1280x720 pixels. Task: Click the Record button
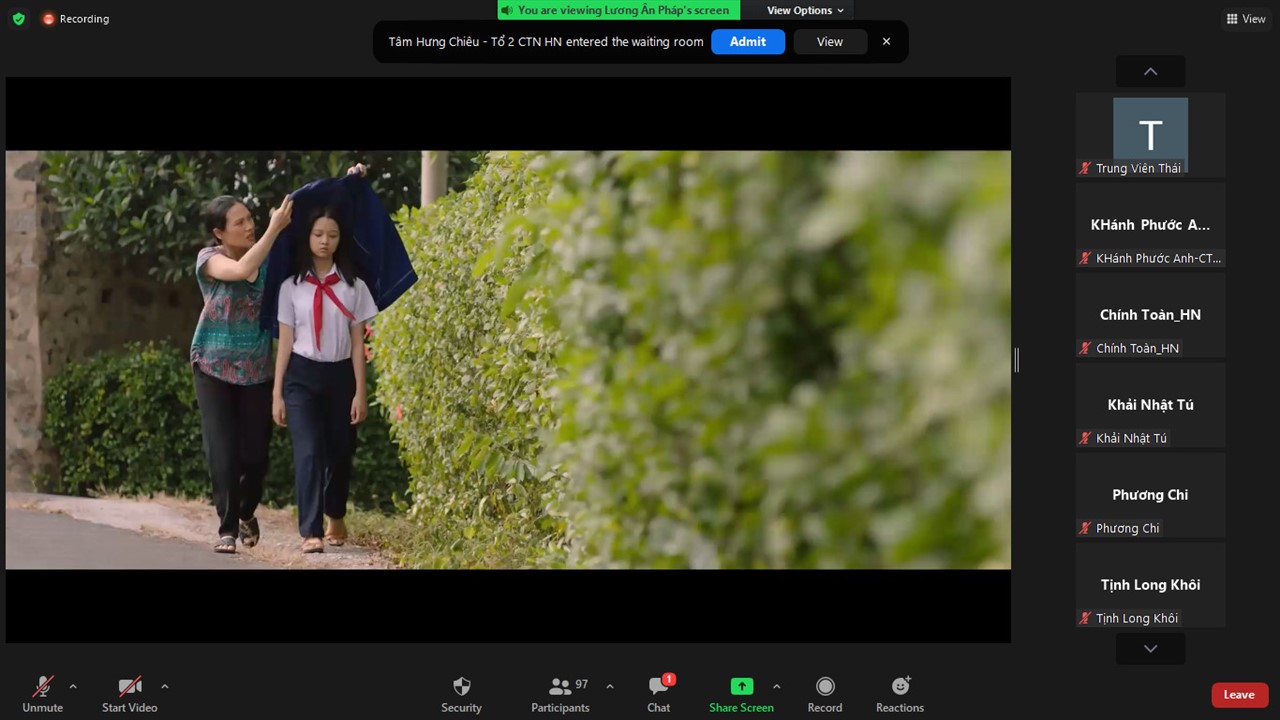(825, 693)
